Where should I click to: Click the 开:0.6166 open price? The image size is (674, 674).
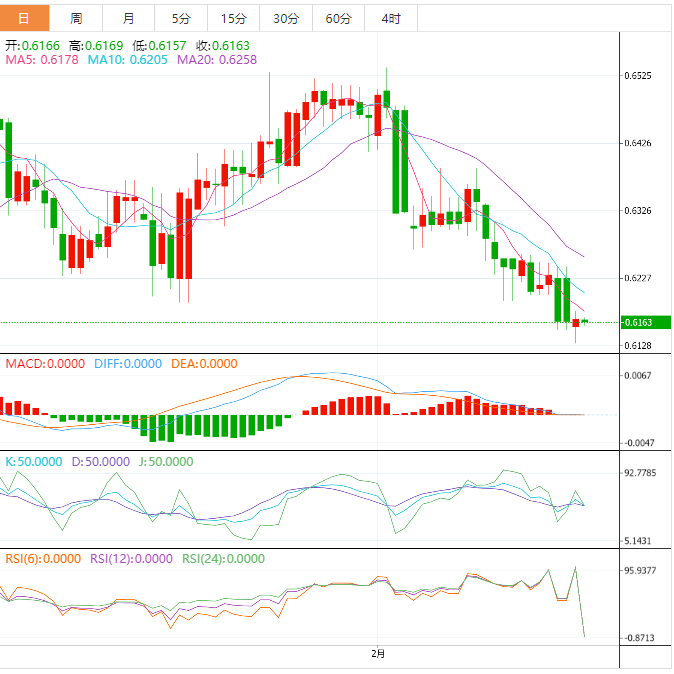pos(32,46)
